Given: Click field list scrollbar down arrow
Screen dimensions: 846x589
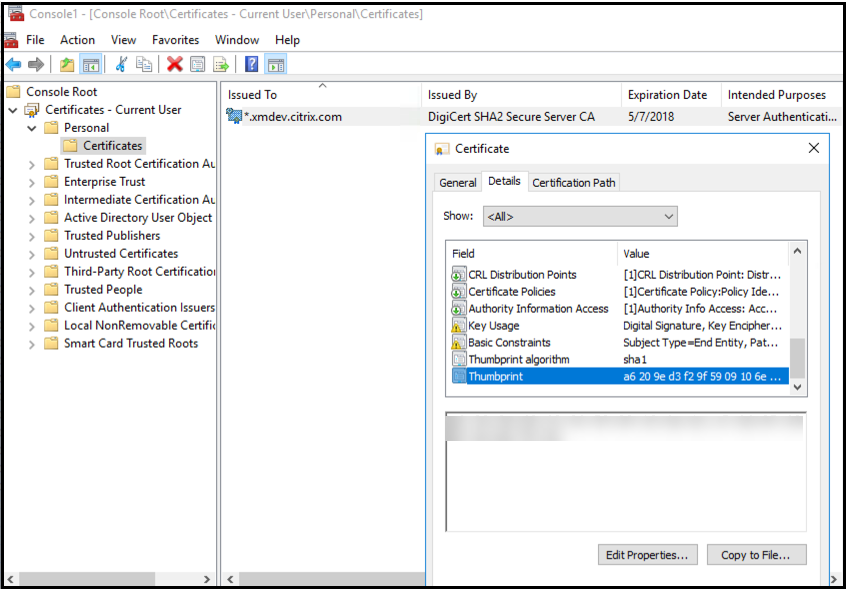Looking at the screenshot, I should (797, 387).
